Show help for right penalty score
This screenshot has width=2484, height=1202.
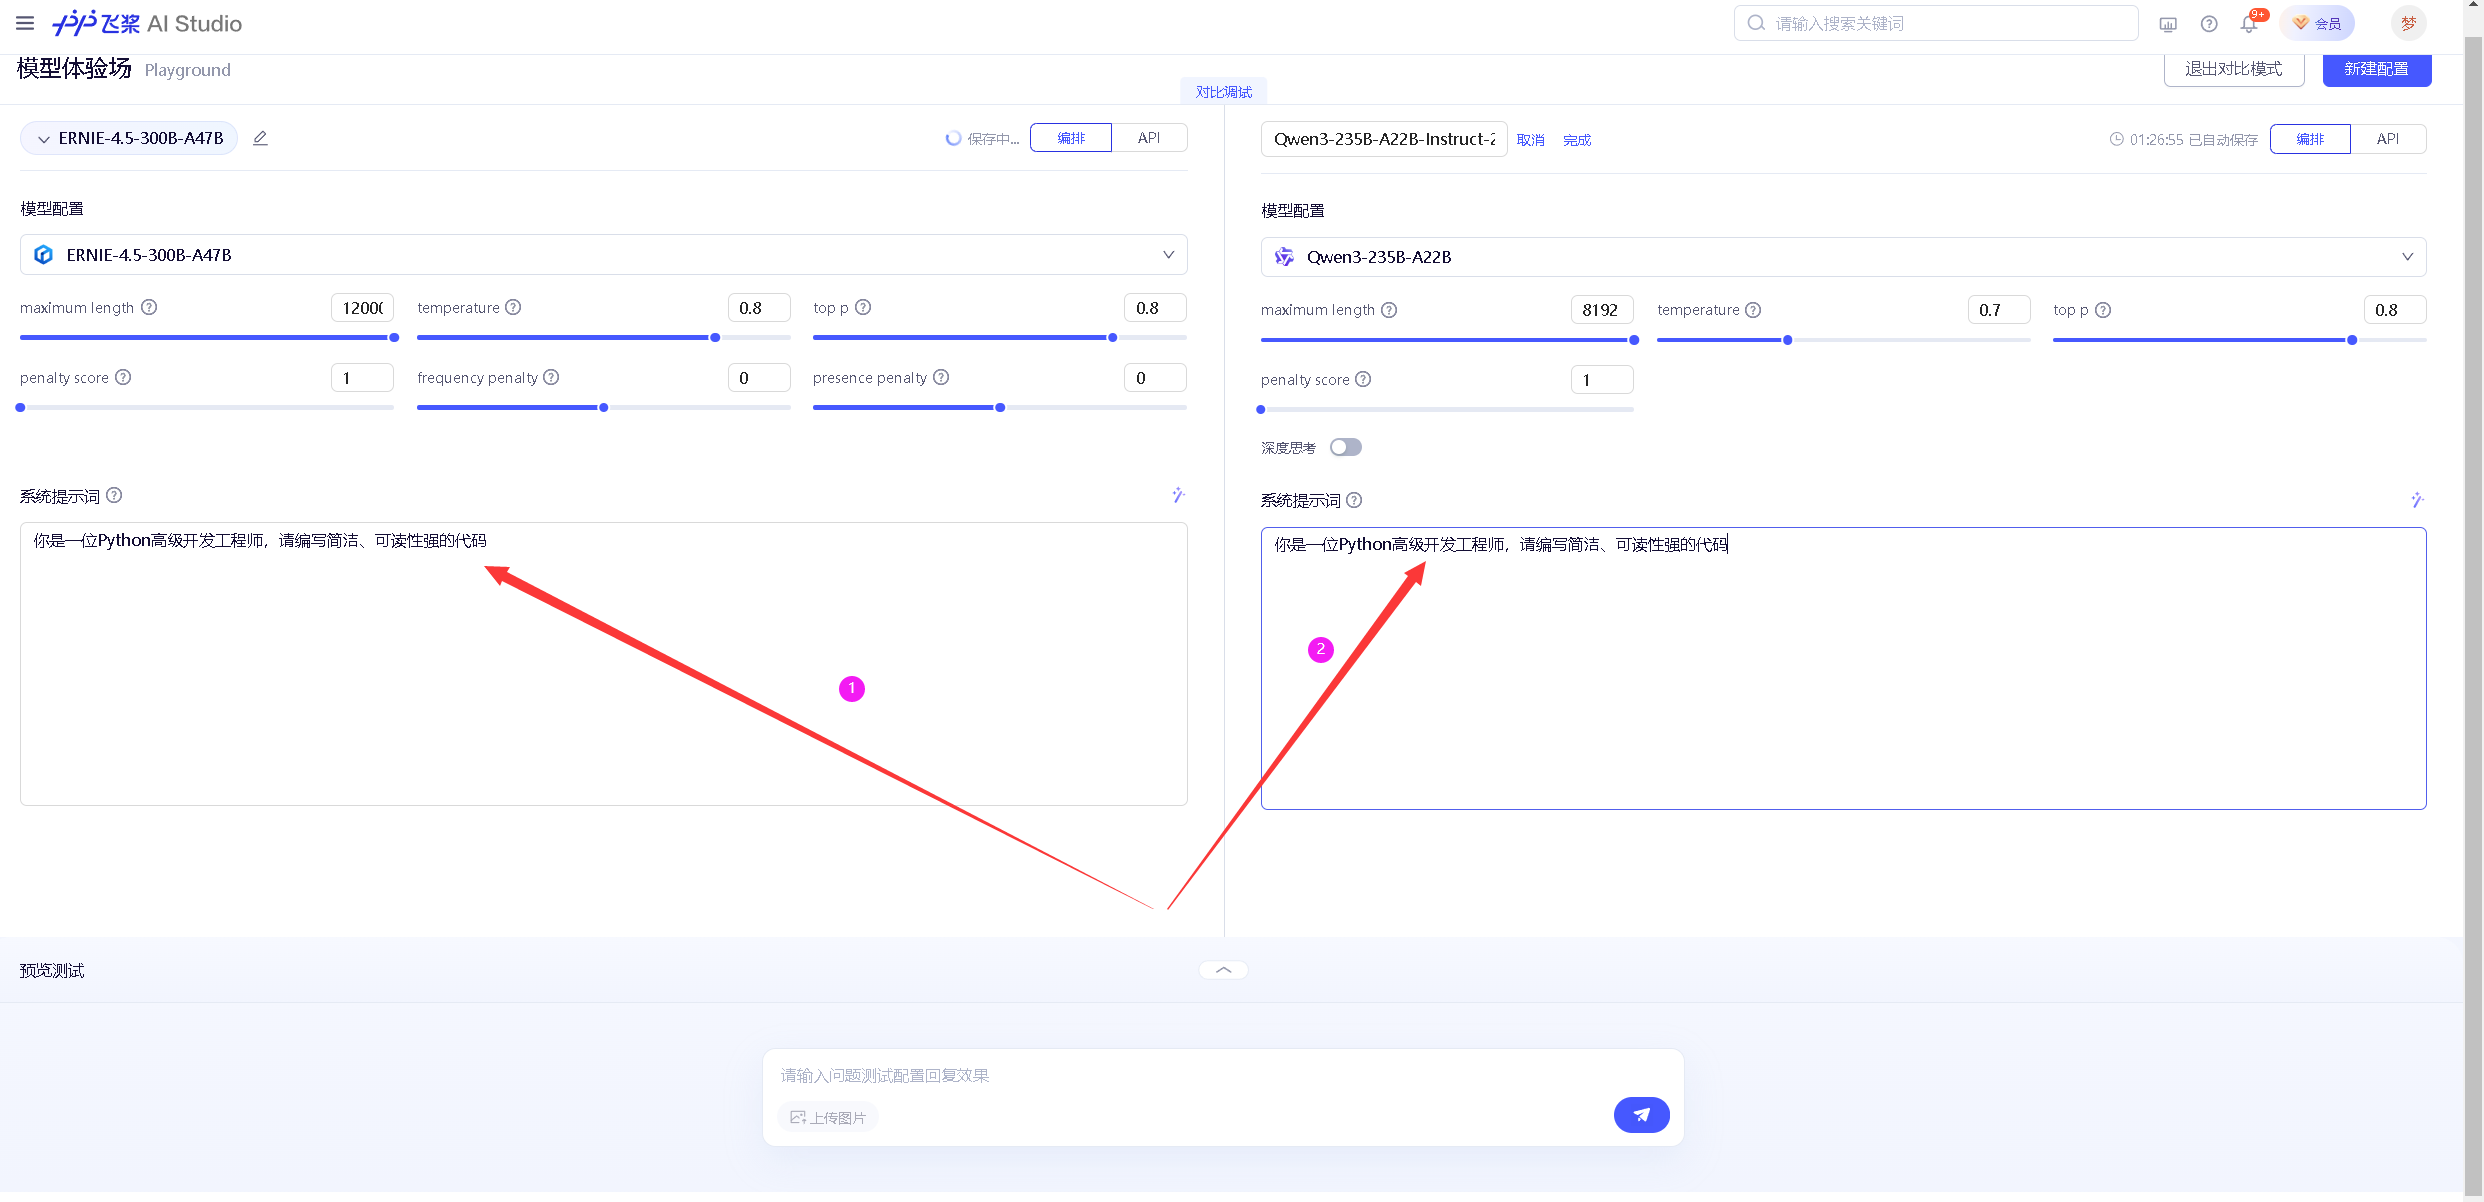click(x=1363, y=379)
